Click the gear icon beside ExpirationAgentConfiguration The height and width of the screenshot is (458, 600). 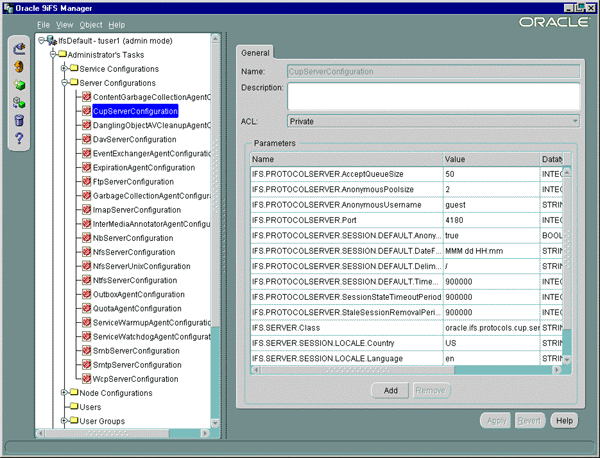[87, 167]
